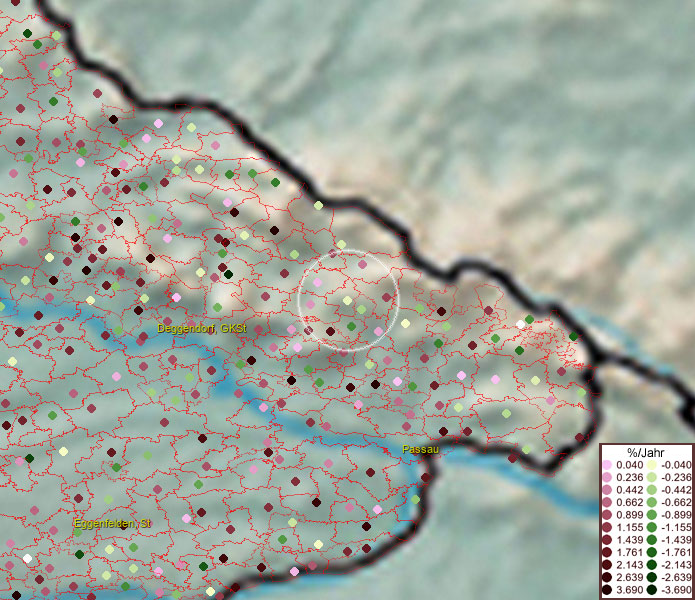Click the 2.143 legend value text
Image resolution: width=695 pixels, height=600 pixels.
(629, 565)
